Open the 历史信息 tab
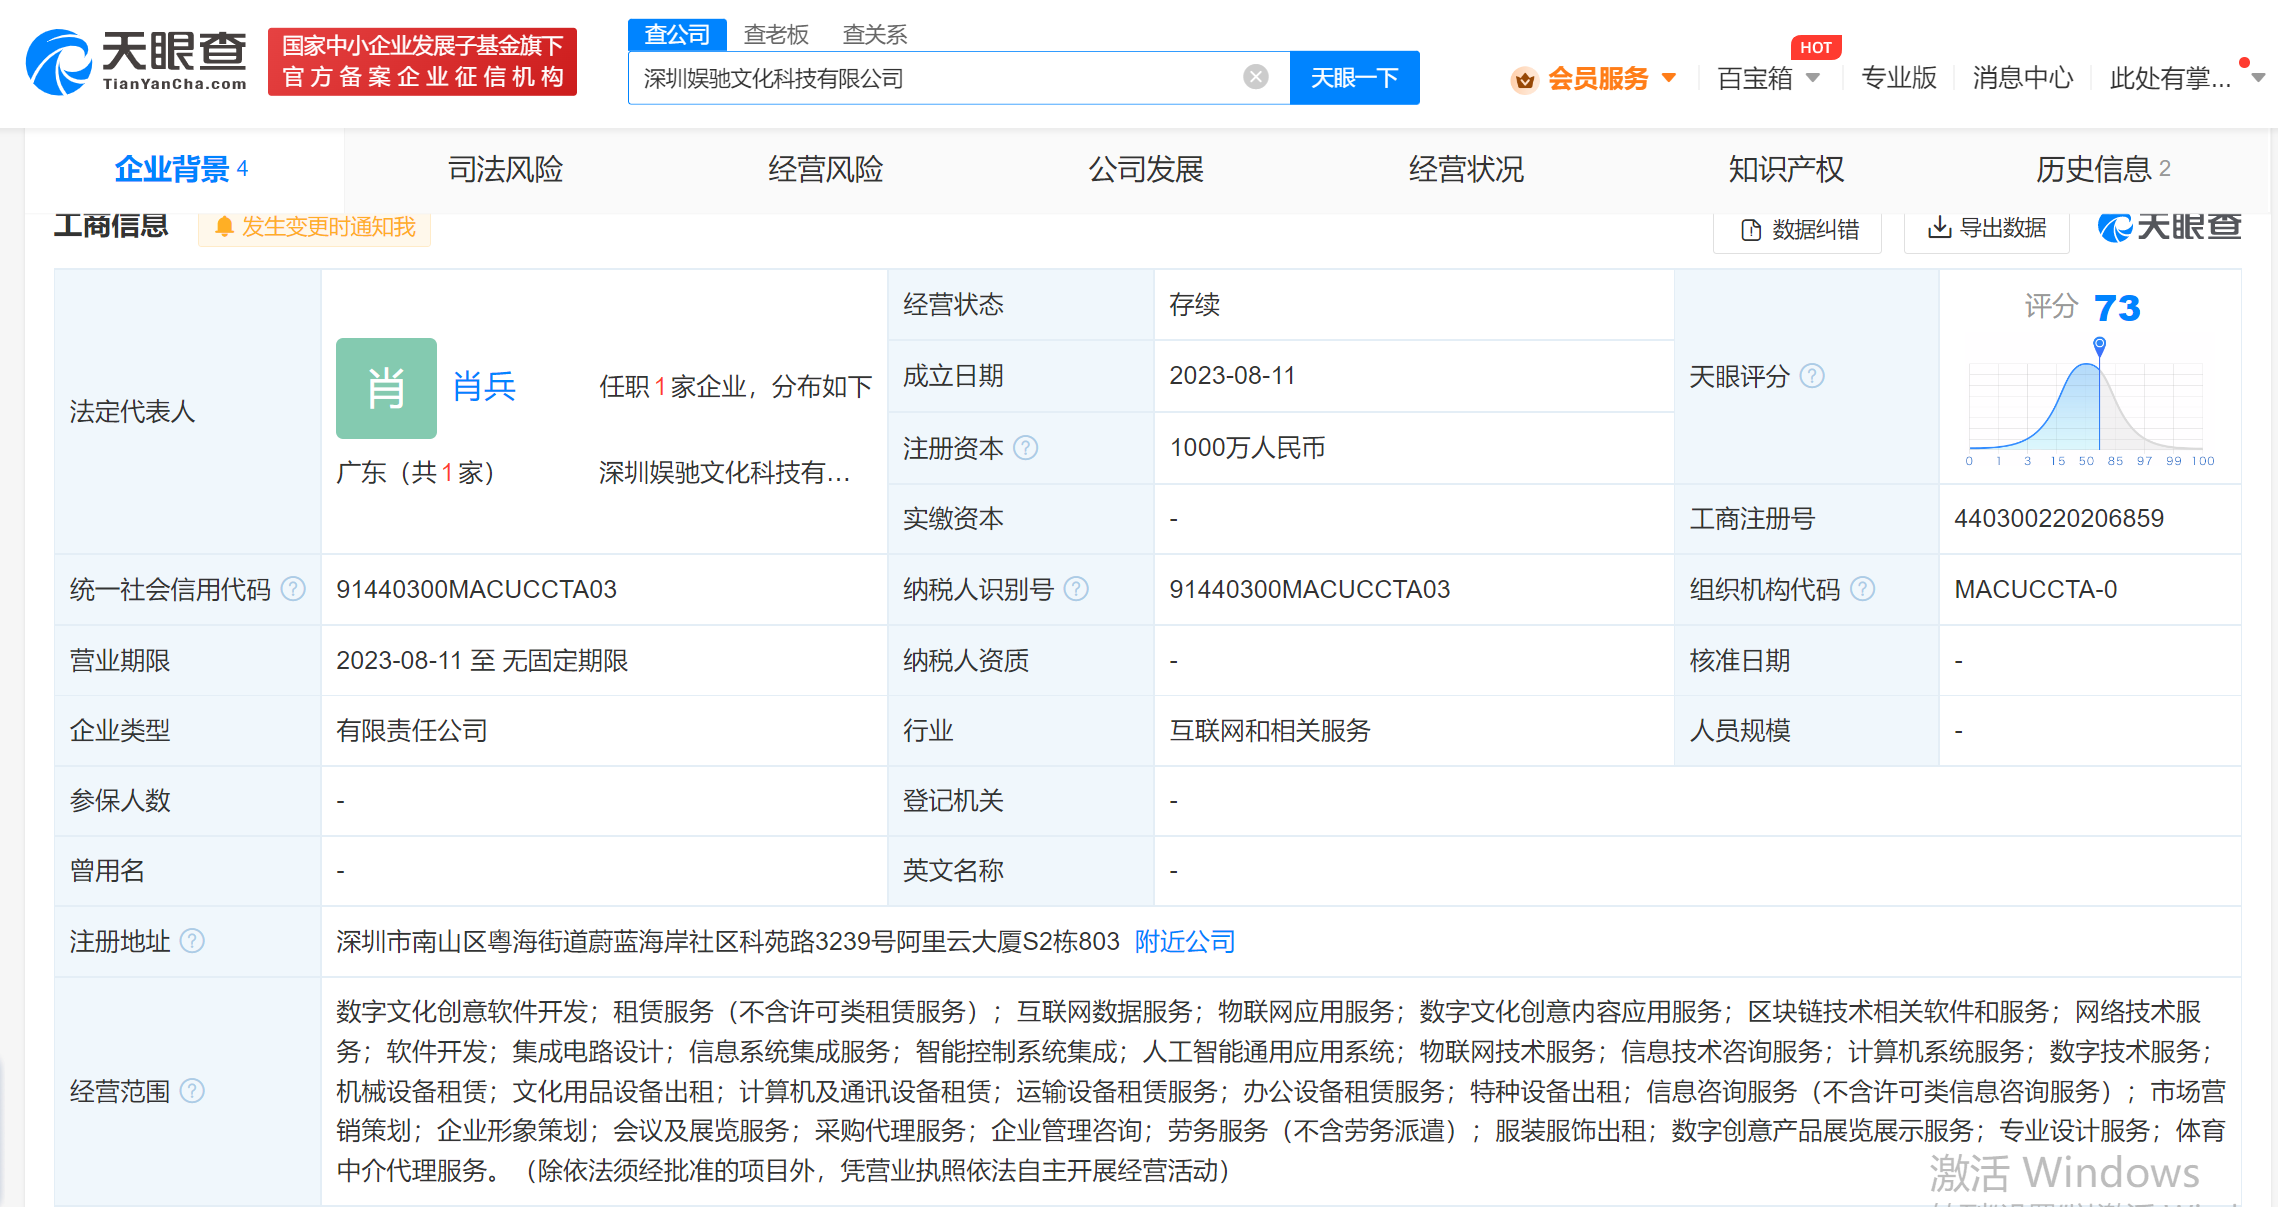 [x=2103, y=169]
